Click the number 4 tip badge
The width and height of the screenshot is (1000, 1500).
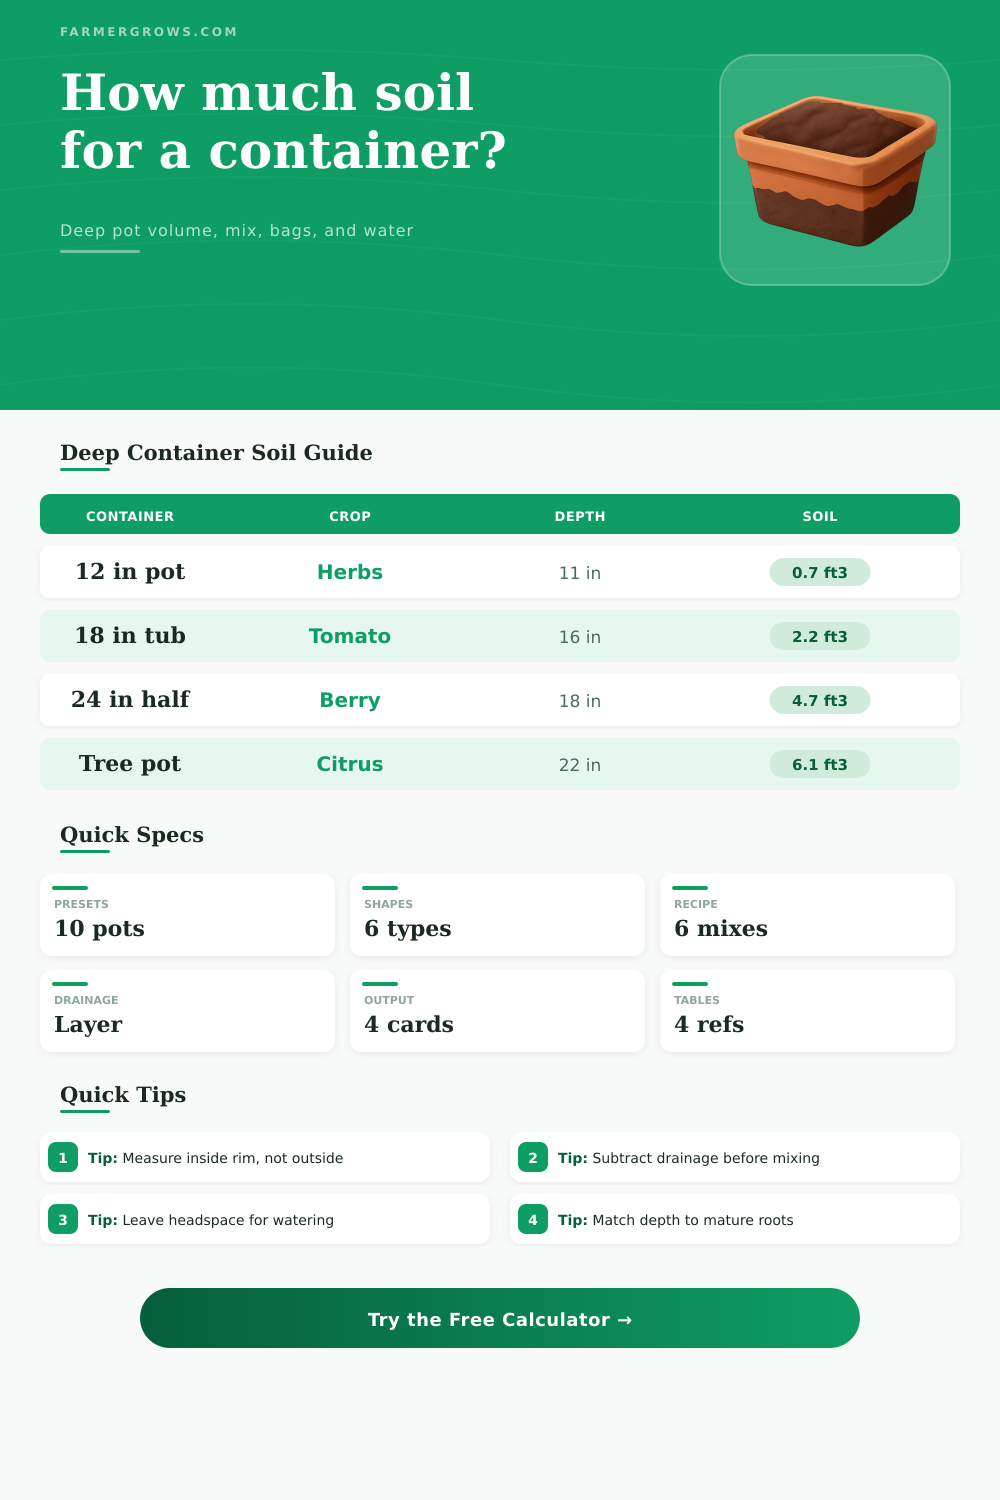tap(533, 1220)
